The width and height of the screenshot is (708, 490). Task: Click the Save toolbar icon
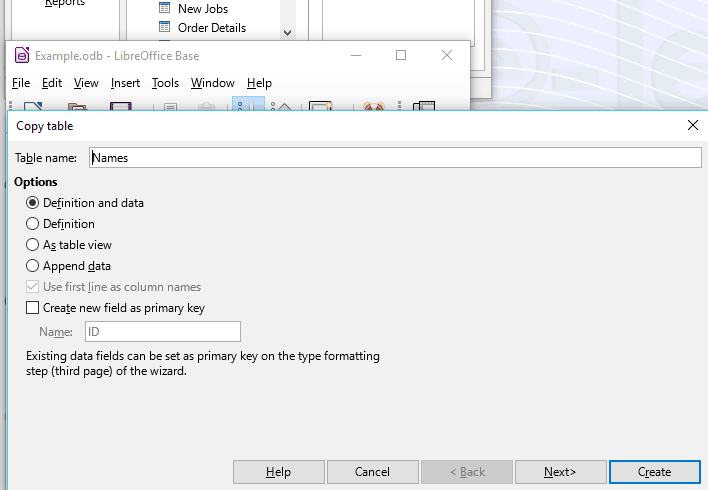121,106
